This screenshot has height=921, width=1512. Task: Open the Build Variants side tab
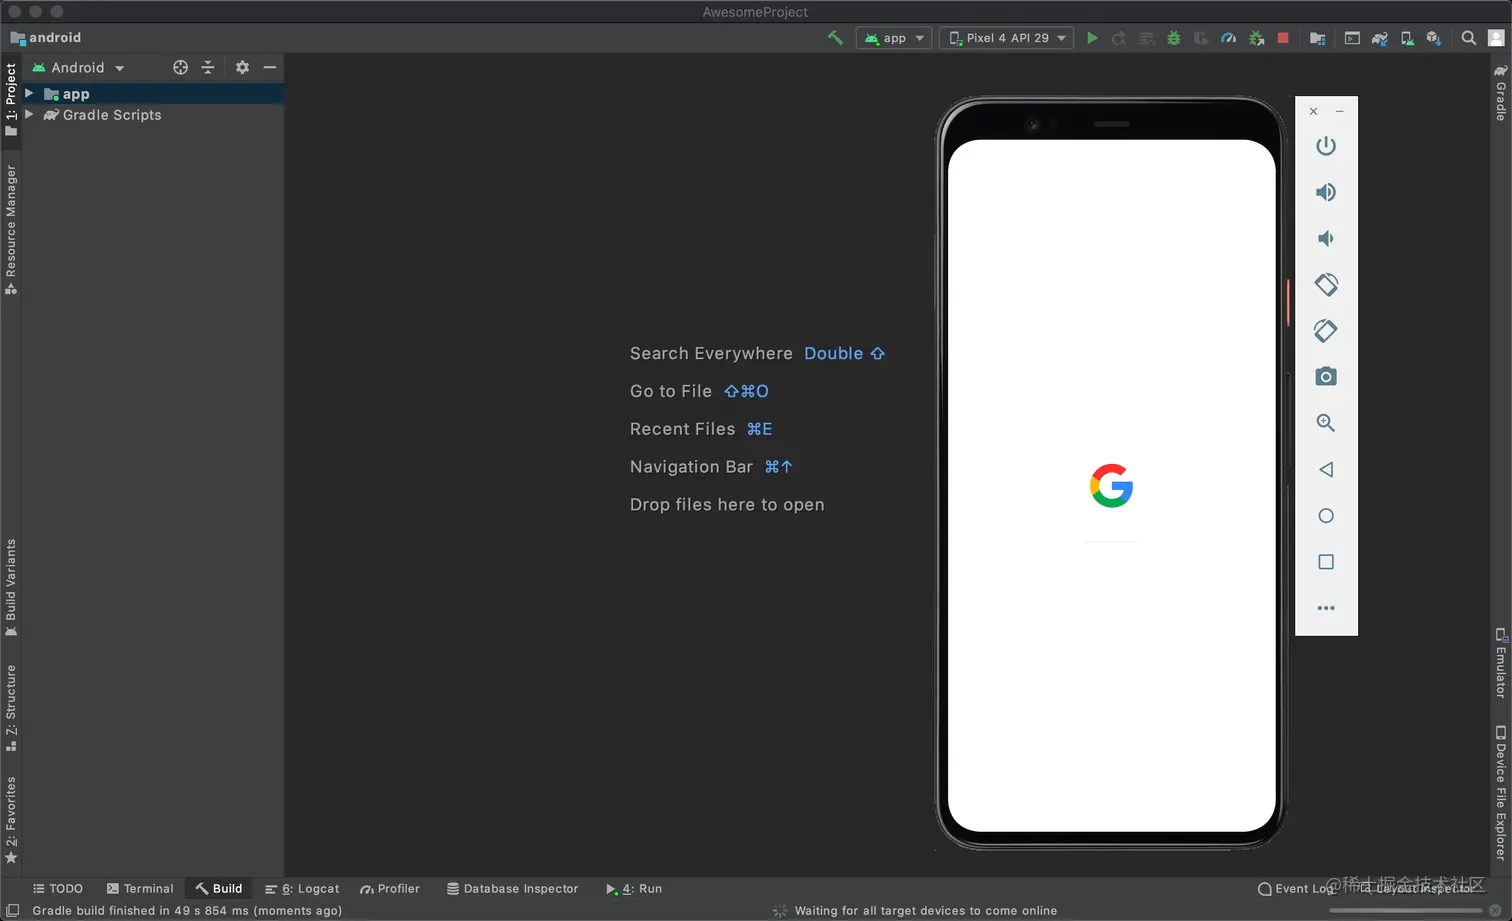[x=11, y=587]
